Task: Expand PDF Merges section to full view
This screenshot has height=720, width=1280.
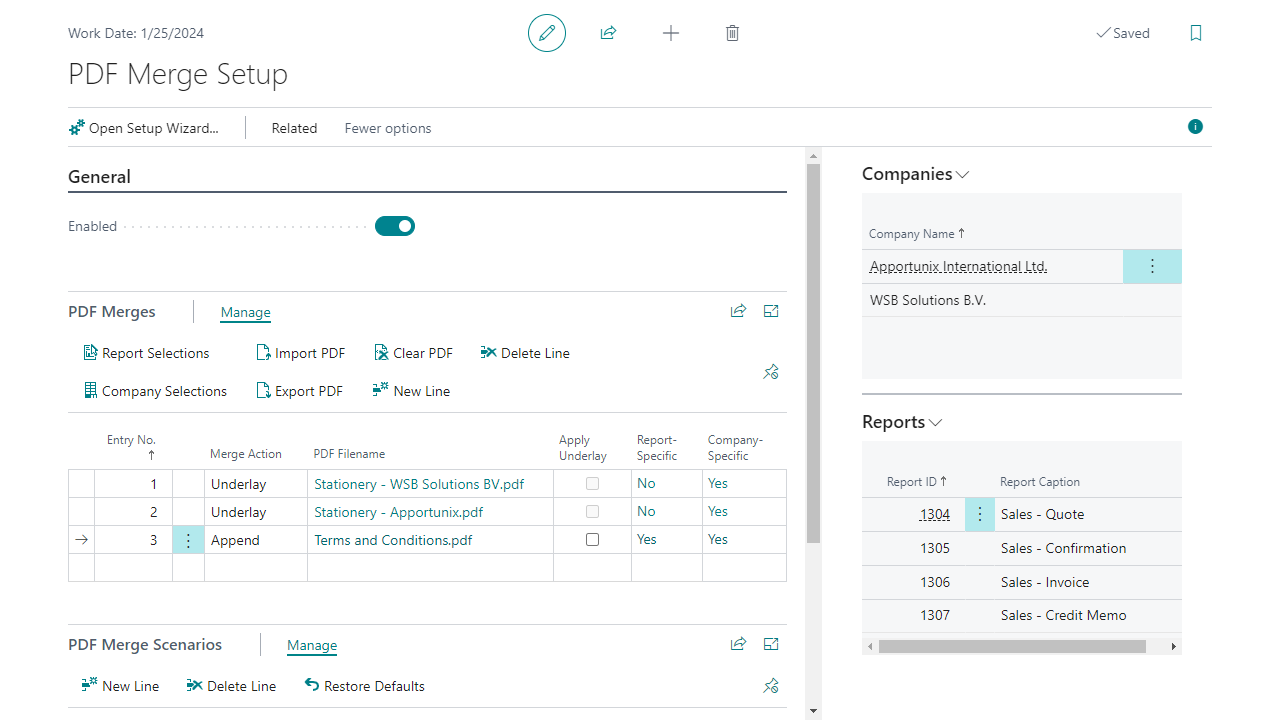Action: tap(771, 311)
